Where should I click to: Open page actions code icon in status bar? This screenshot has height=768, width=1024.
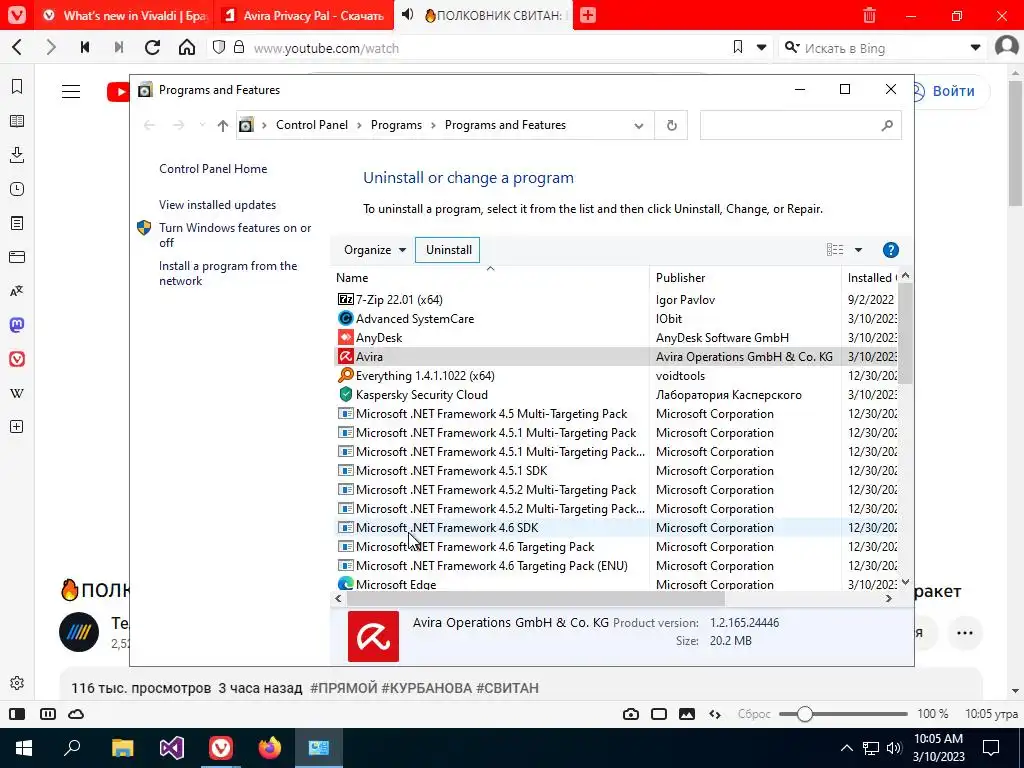click(x=715, y=714)
